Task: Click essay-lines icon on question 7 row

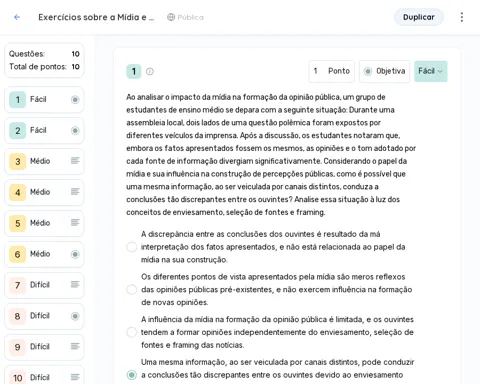Action: [x=75, y=285]
